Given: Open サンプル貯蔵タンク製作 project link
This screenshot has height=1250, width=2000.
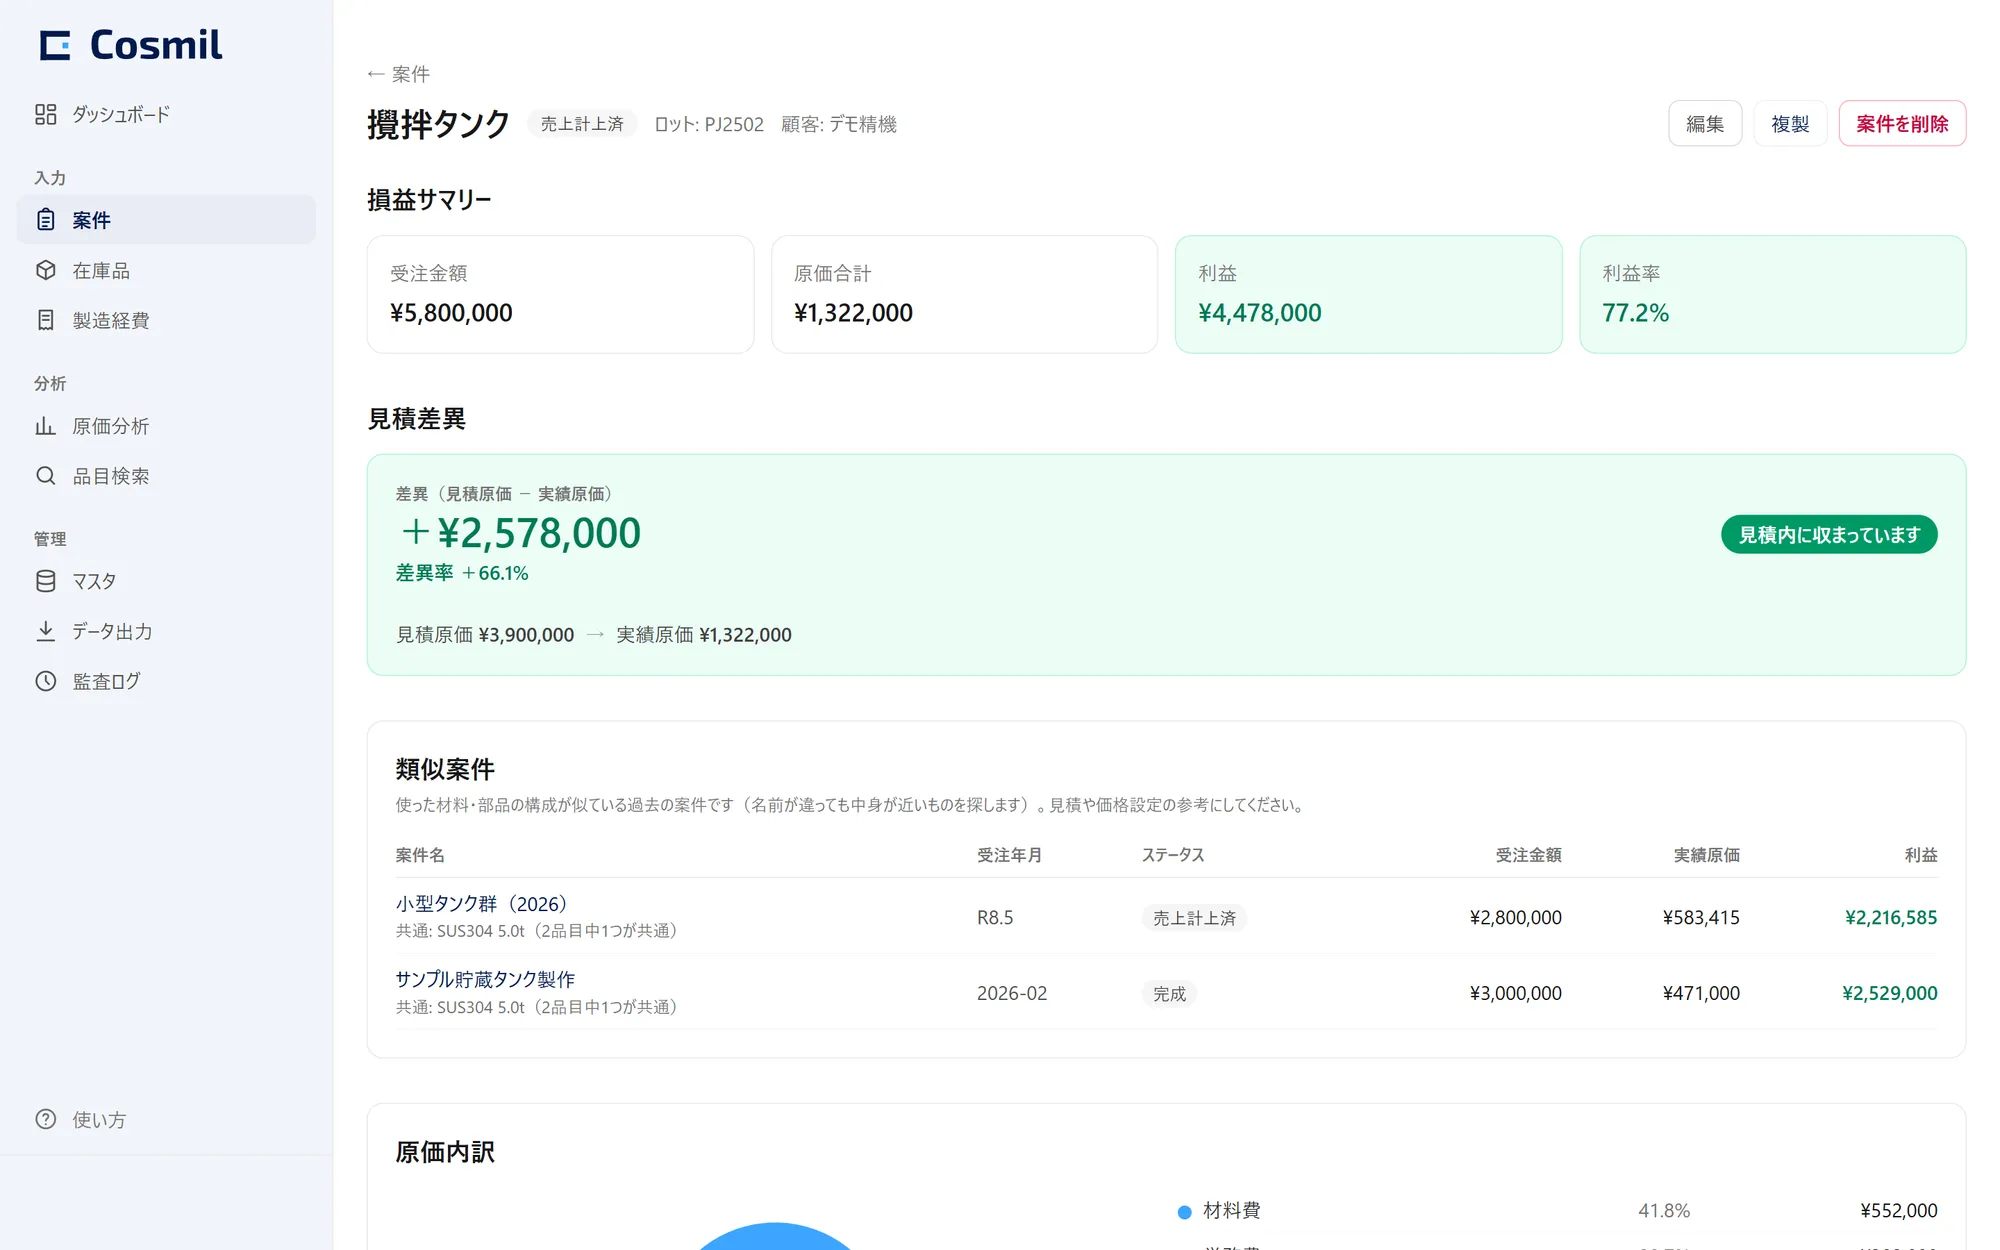Looking at the screenshot, I should 485,979.
